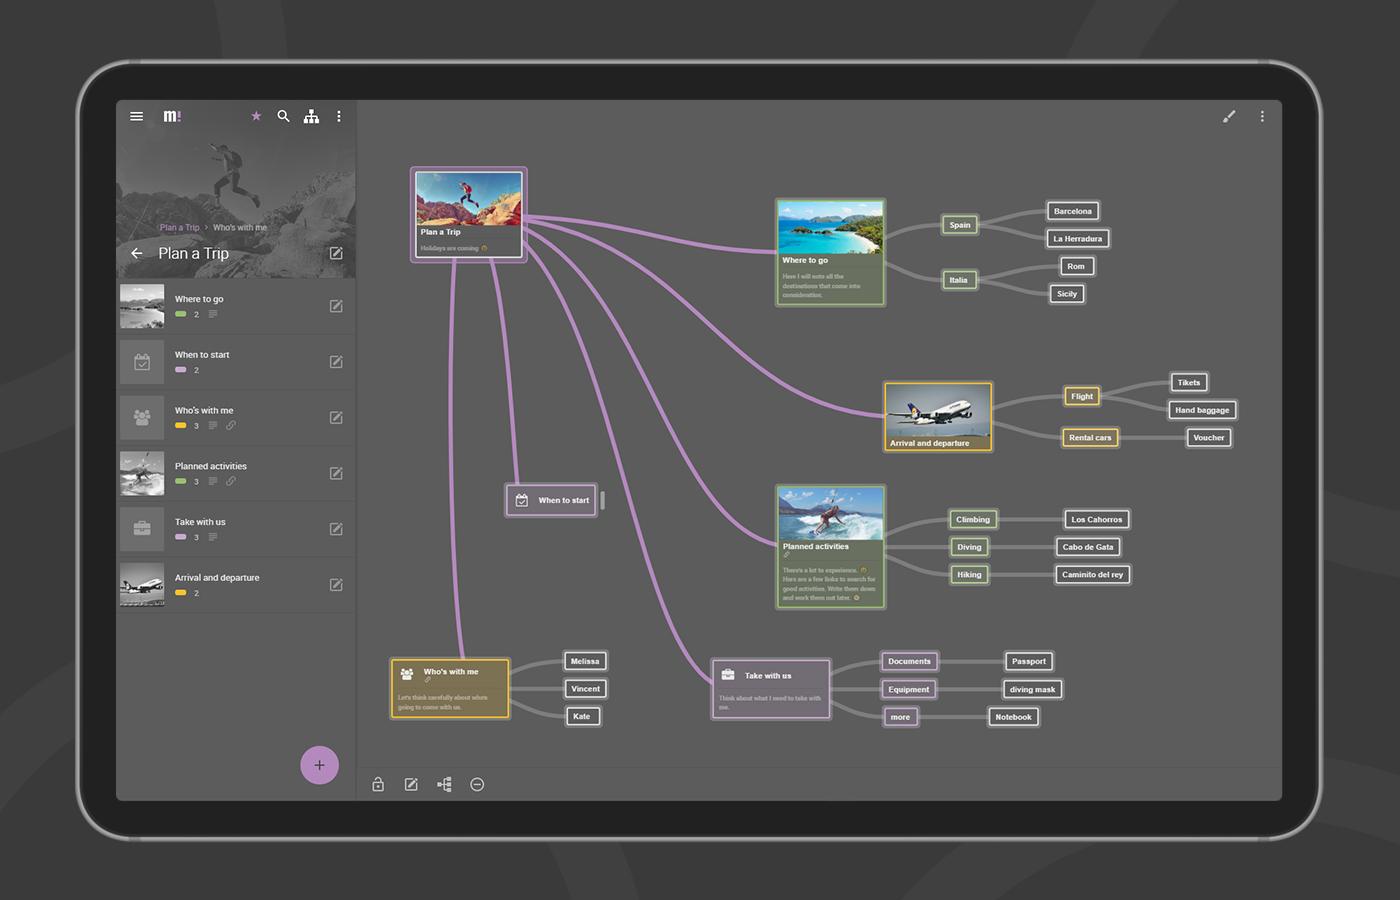1400x900 pixels.
Task: Edit the Plan a Trip header title
Action: coord(336,253)
